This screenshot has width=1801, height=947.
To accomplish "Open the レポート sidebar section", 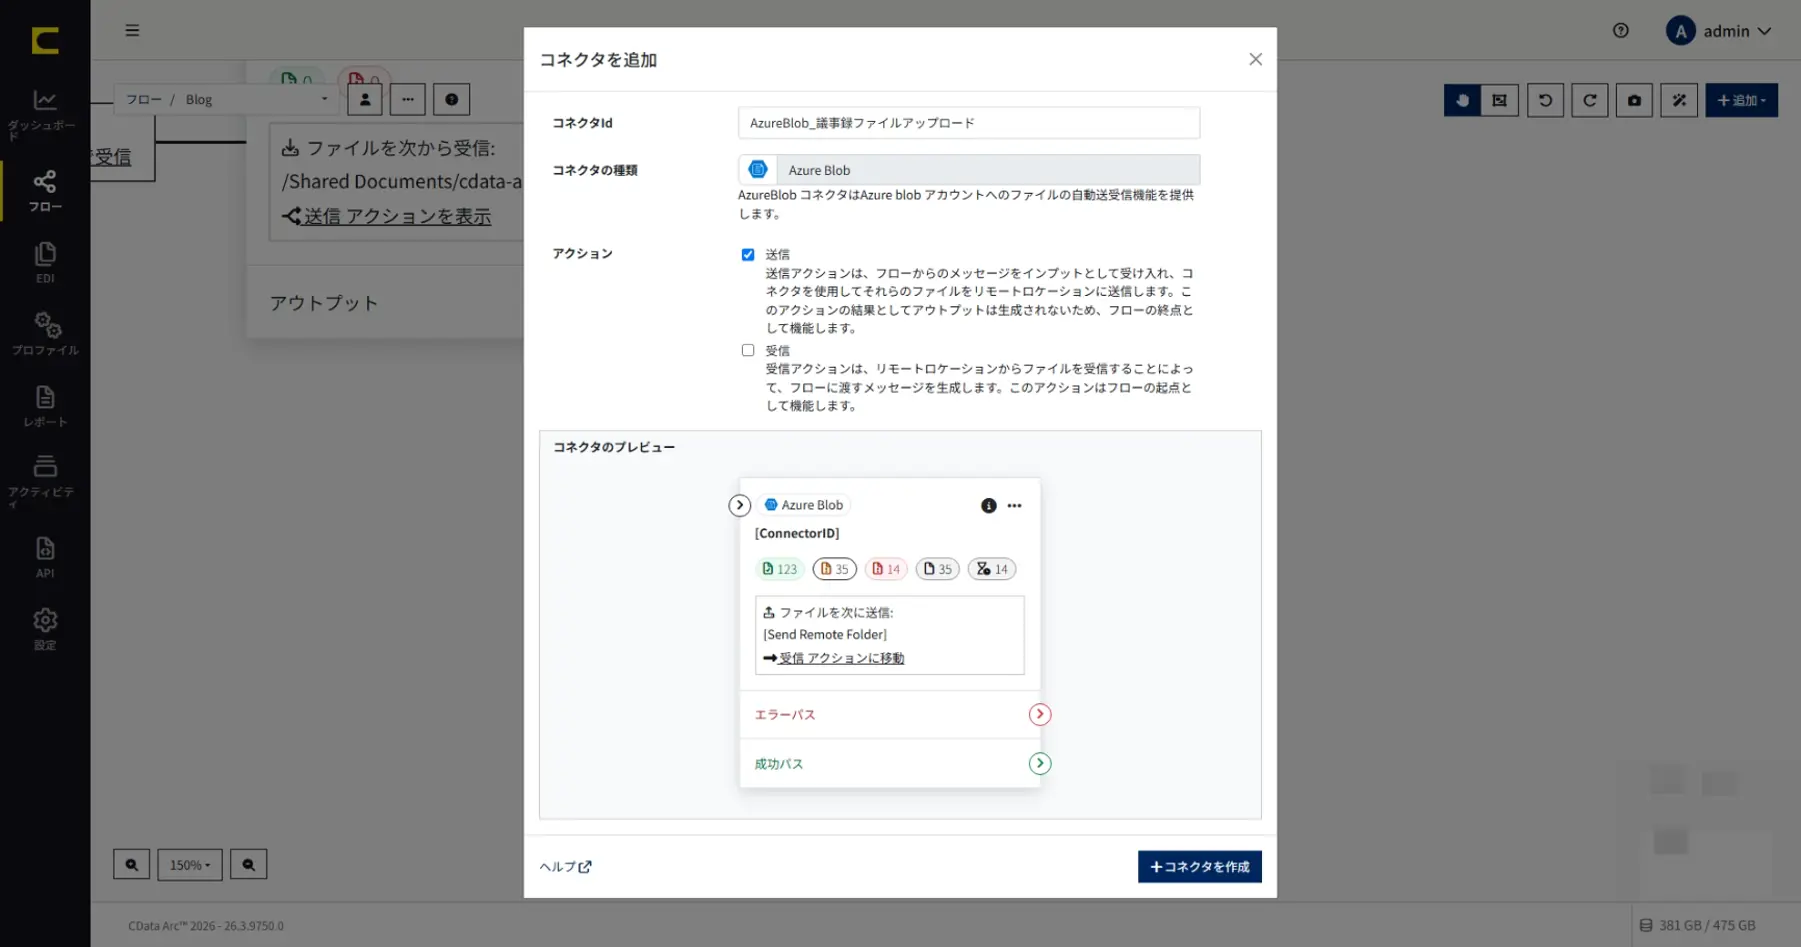I will (x=45, y=406).
